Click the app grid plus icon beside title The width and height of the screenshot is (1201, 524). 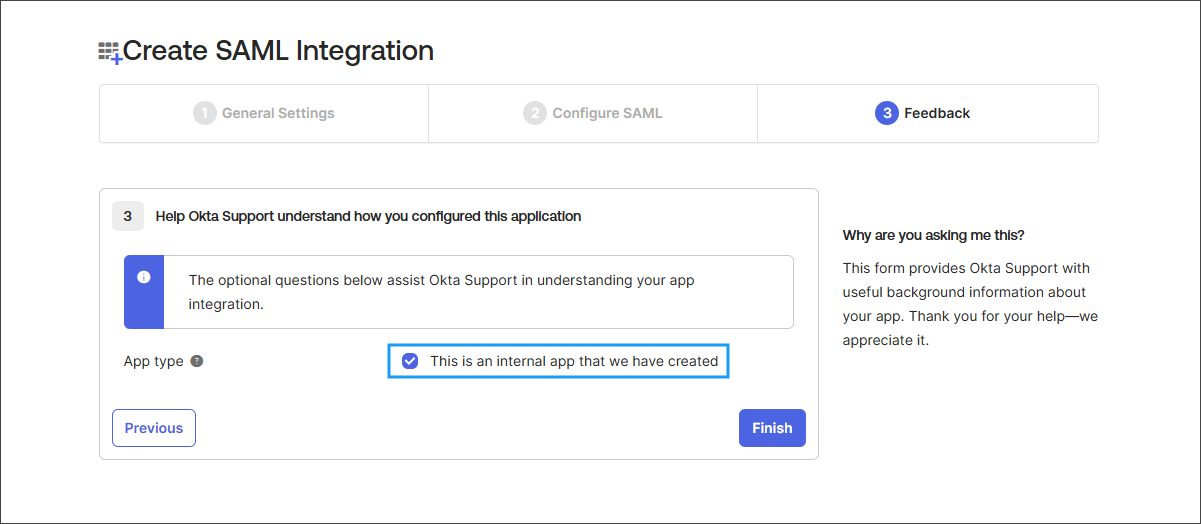110,53
